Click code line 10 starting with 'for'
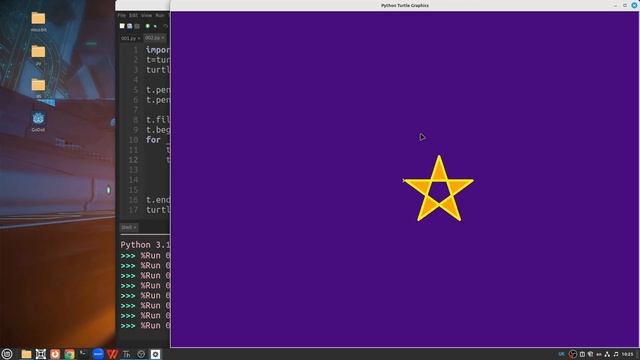Screen dimensions: 640x360 (158, 140)
